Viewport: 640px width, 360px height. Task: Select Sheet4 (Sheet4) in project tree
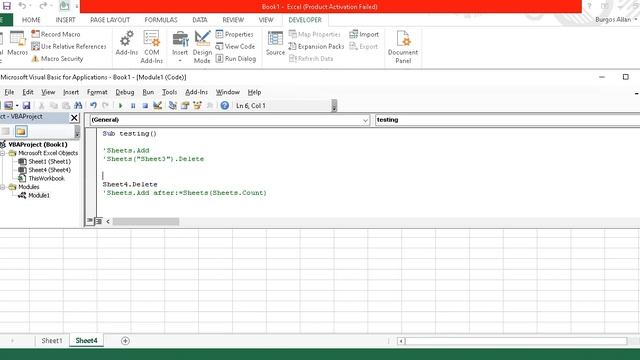point(44,170)
